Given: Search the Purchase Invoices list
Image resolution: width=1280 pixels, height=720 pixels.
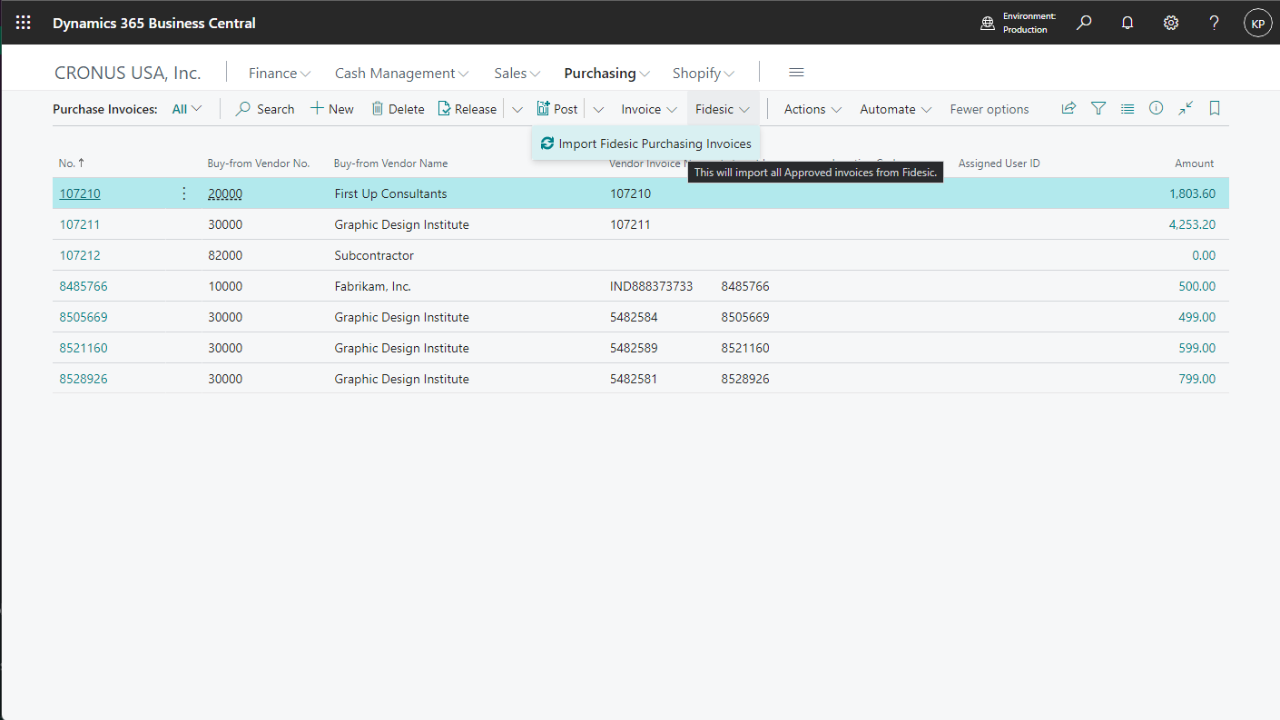Looking at the screenshot, I should click(x=265, y=109).
